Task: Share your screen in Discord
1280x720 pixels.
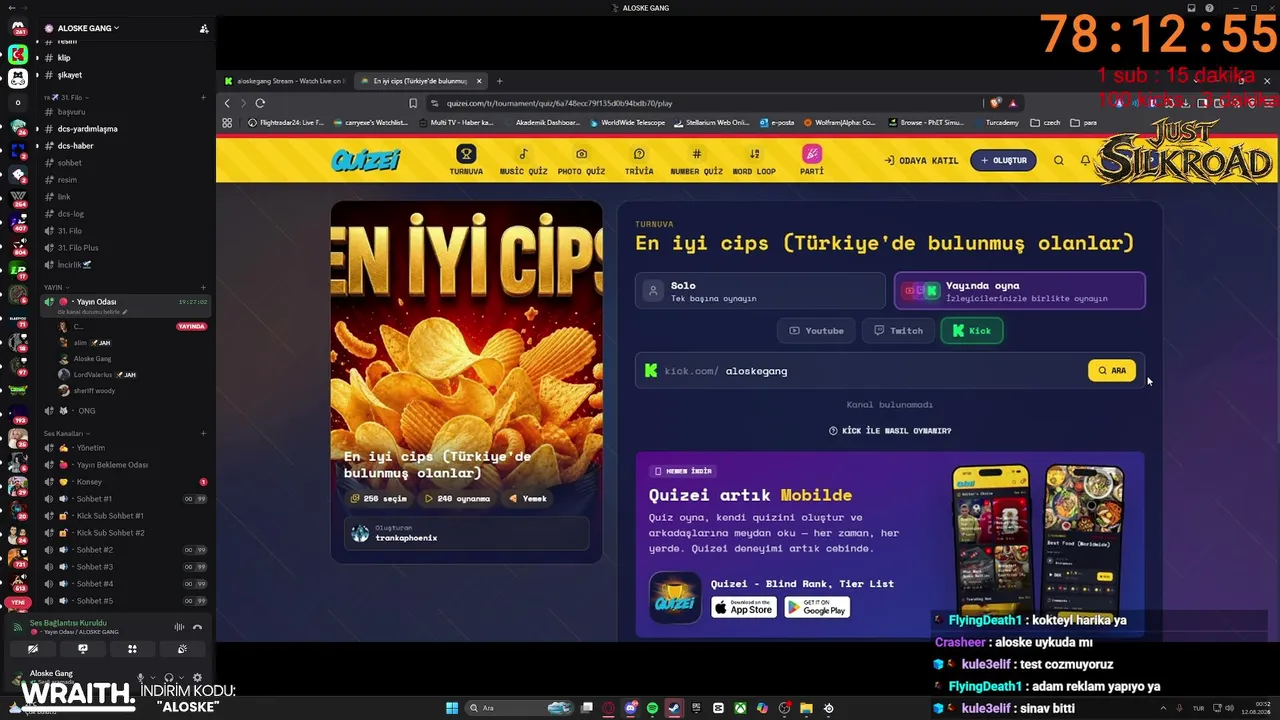Action: [83, 649]
